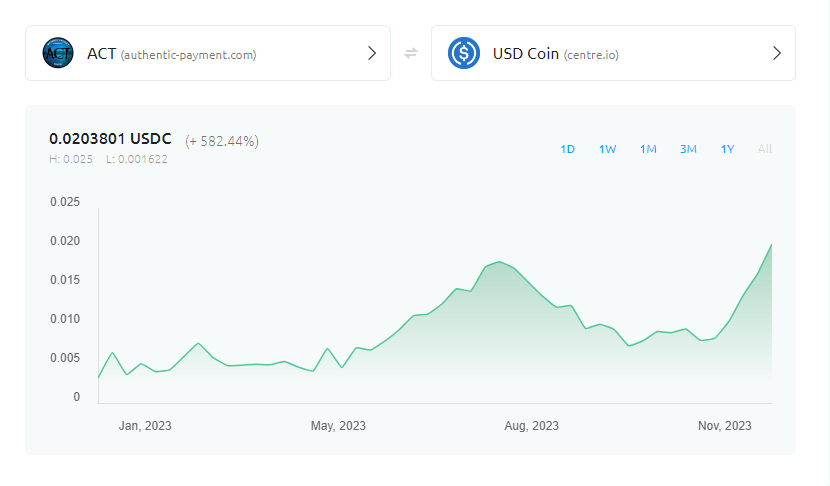Viewport: 830px width, 486px height.
Task: Click the Jan, 2023 axis label
Action: pyautogui.click(x=145, y=426)
